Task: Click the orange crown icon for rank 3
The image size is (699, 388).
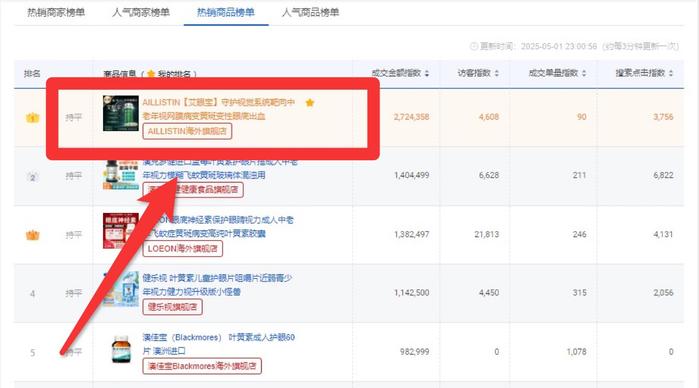Action: point(33,235)
